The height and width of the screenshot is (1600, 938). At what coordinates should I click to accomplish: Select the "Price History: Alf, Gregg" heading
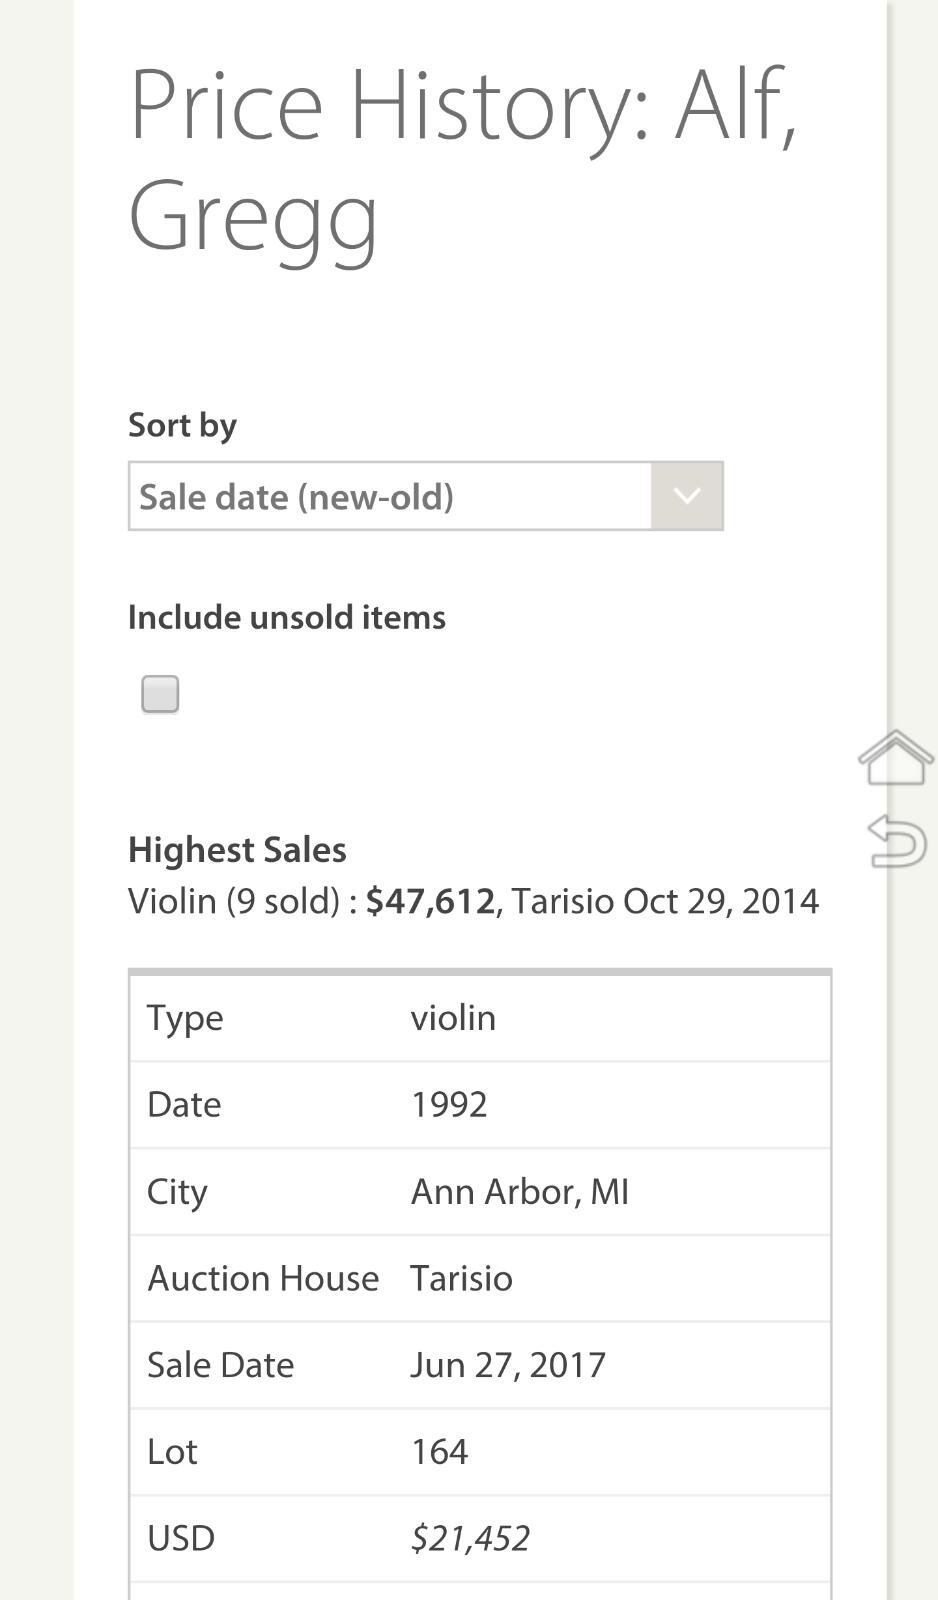coord(462,160)
